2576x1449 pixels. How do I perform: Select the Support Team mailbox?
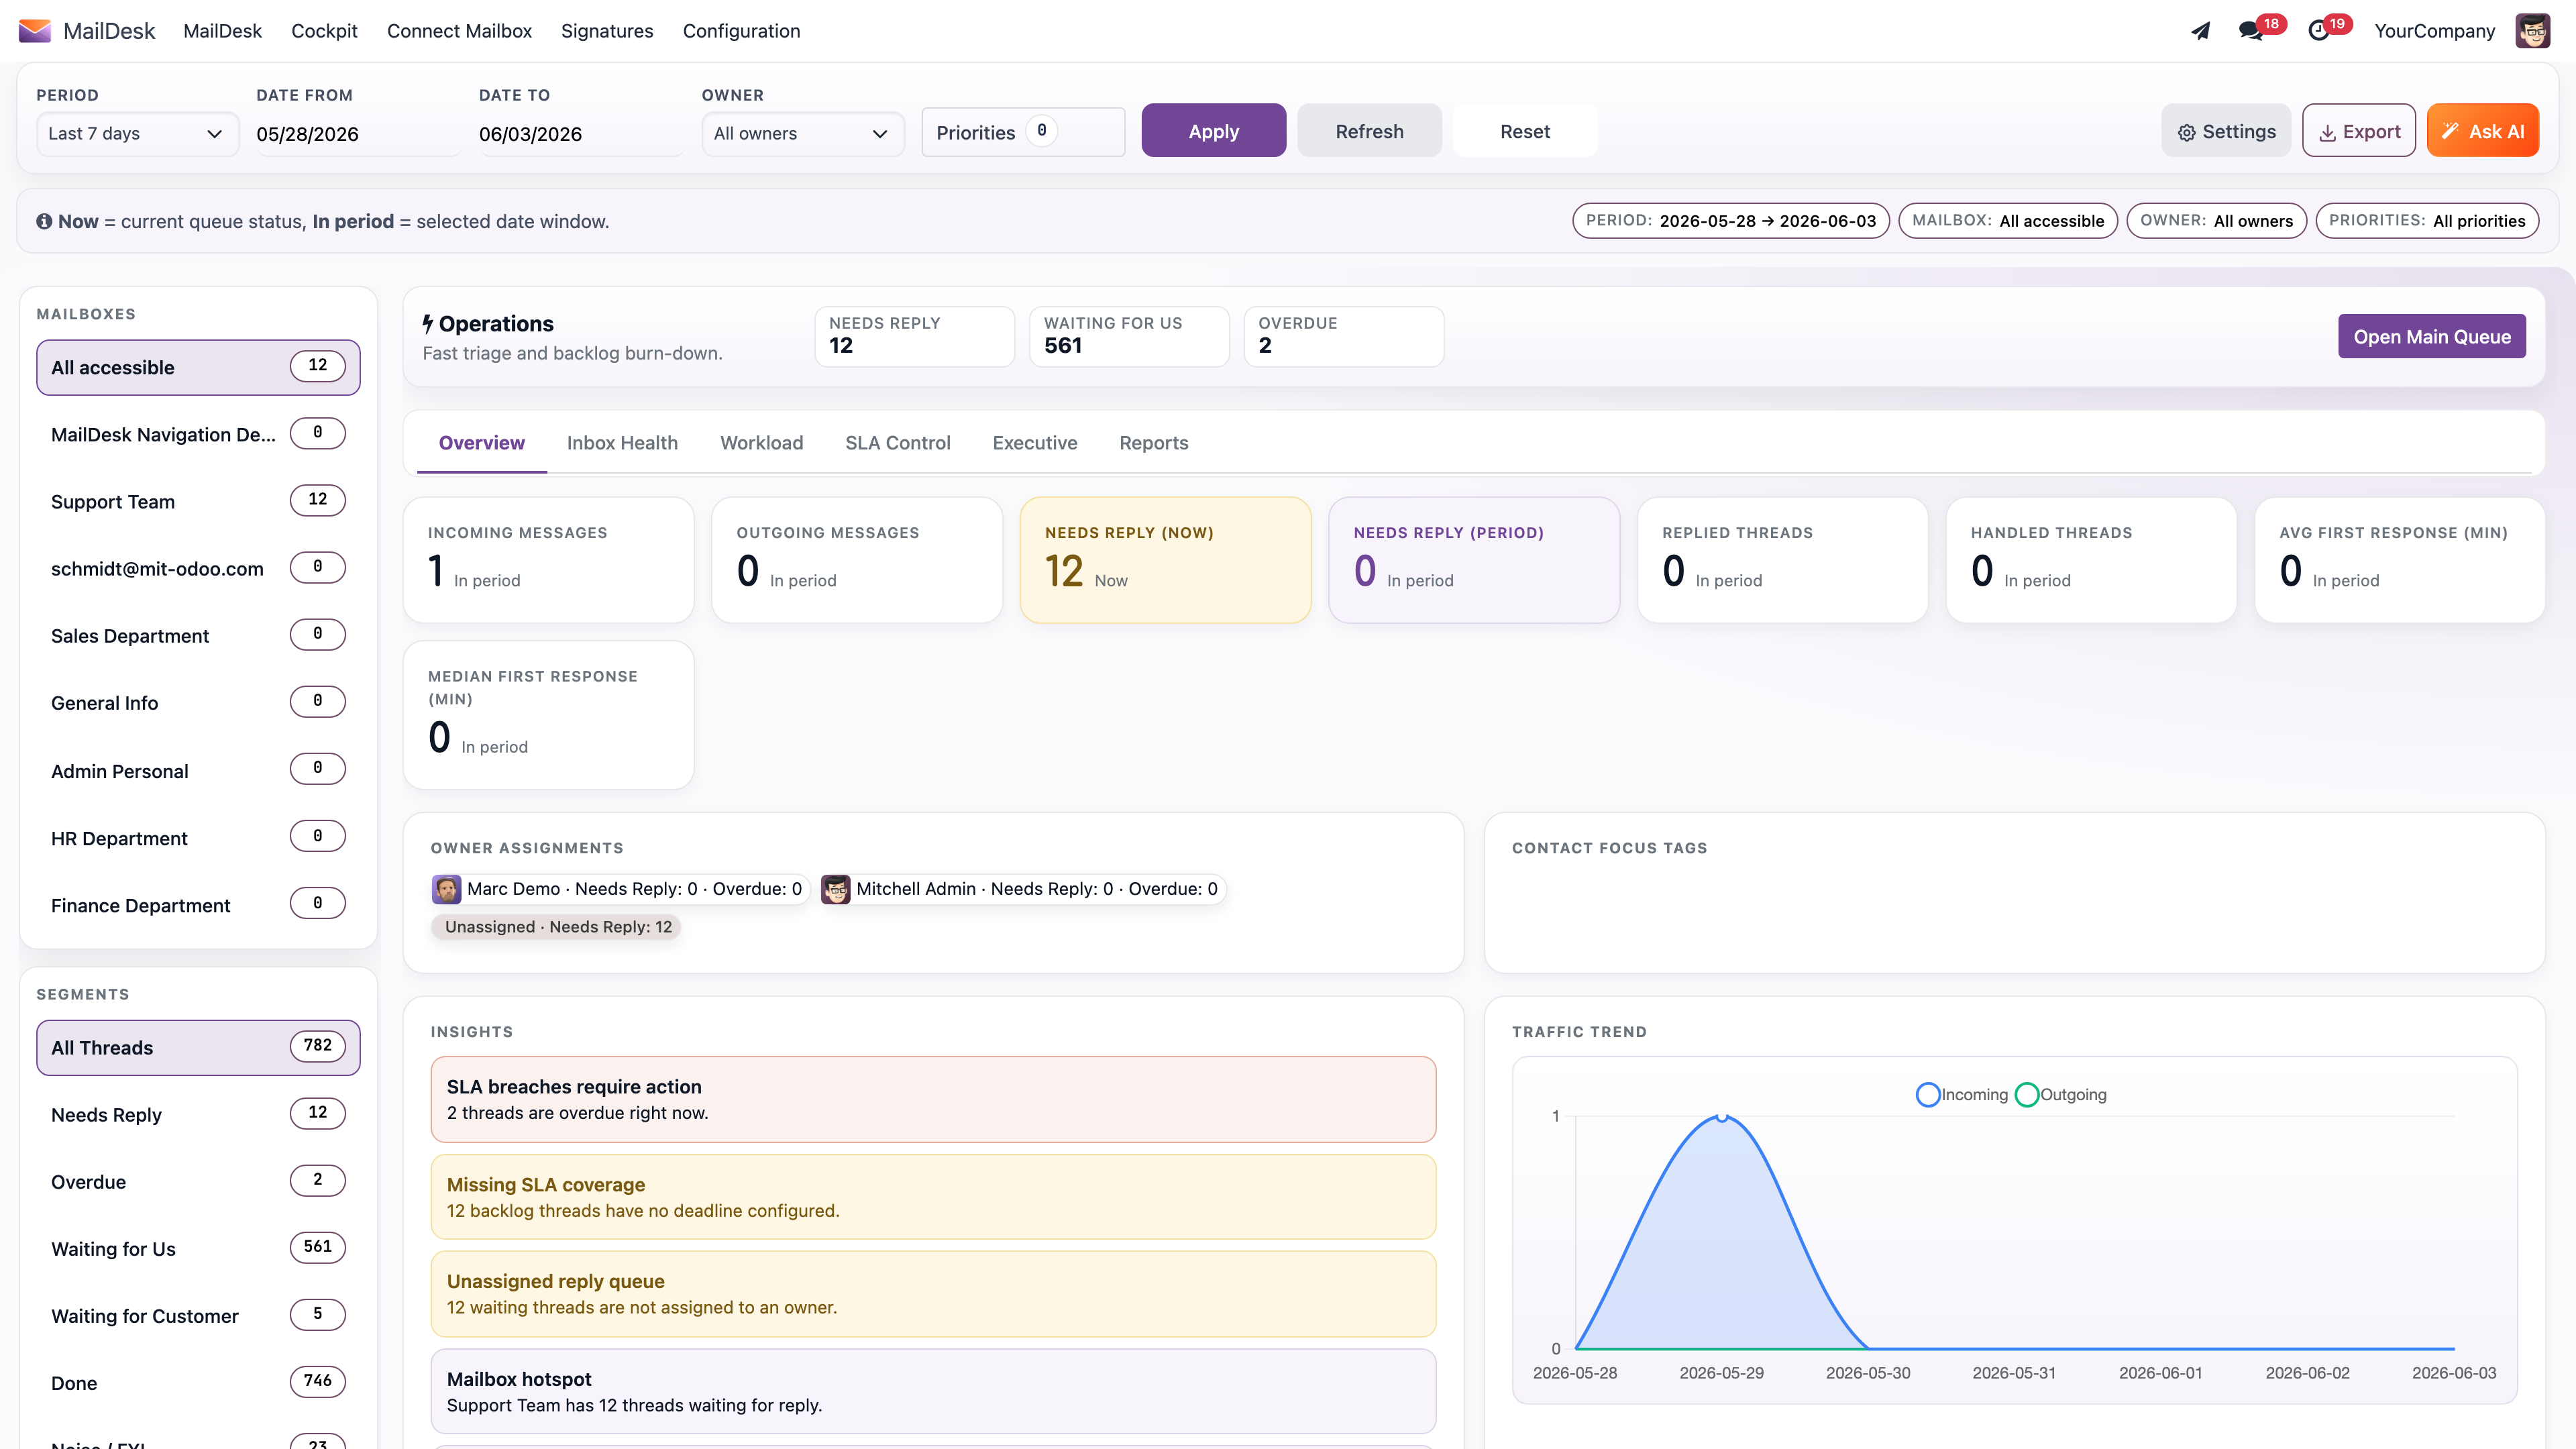[198, 501]
